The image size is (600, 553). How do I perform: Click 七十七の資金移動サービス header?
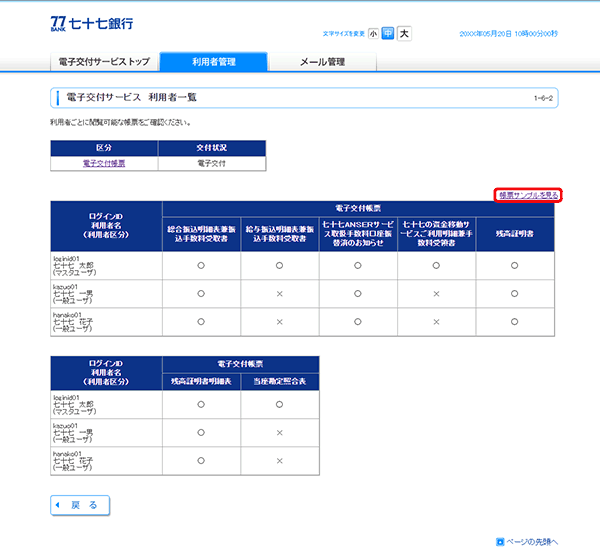[436, 234]
